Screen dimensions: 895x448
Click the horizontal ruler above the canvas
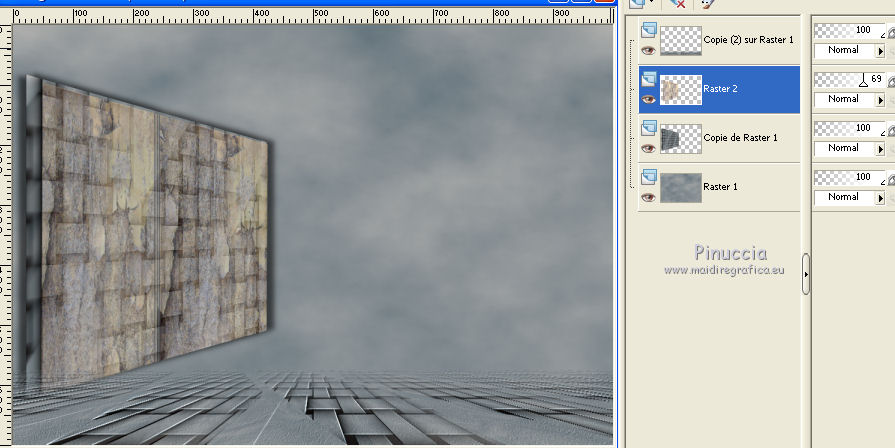point(313,15)
